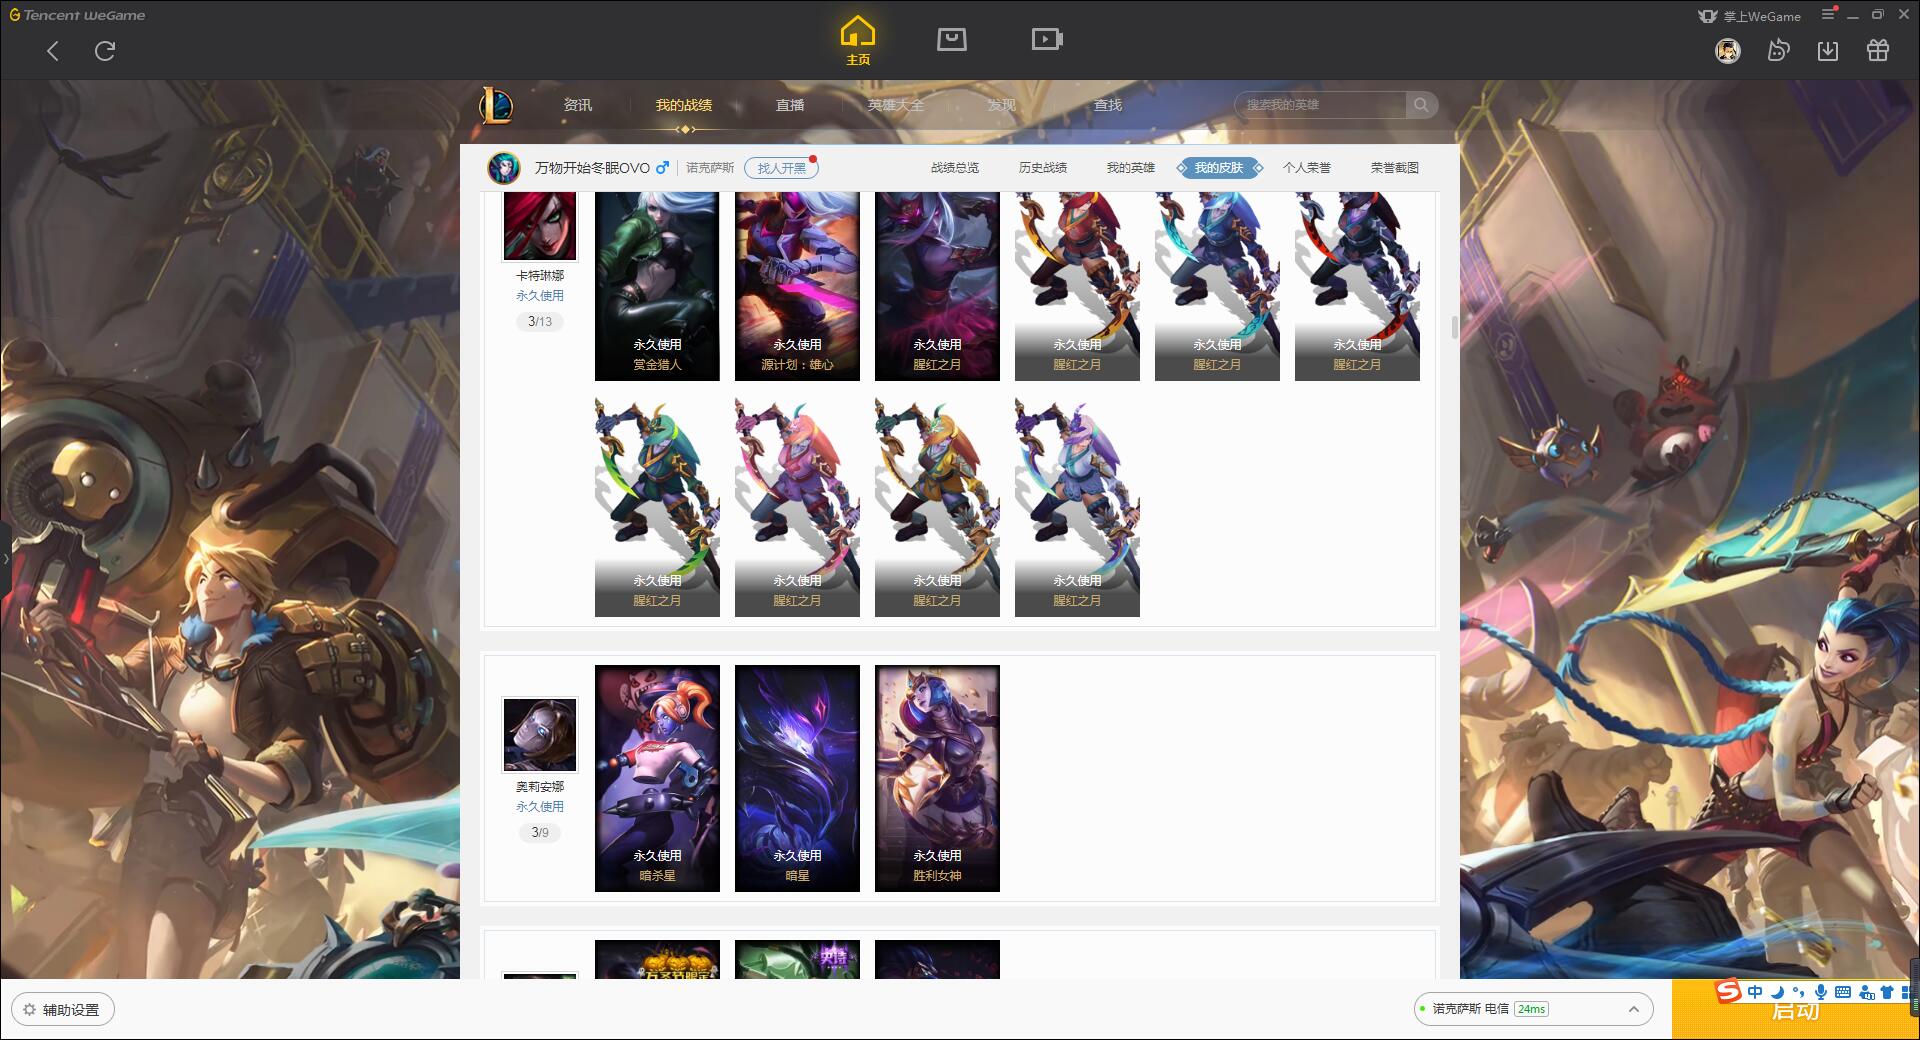
Task: Click the Tencent WeGame title logo
Action: (77, 15)
